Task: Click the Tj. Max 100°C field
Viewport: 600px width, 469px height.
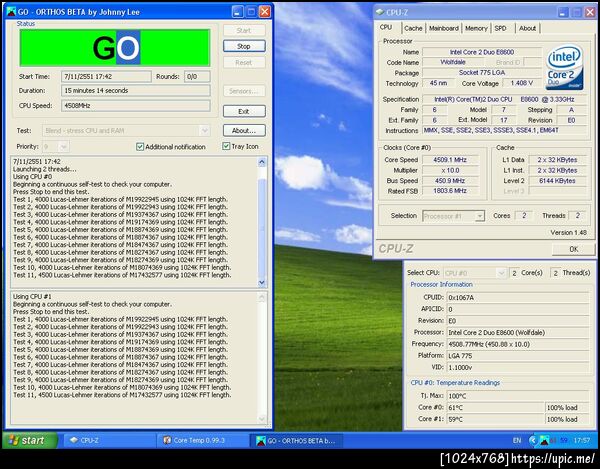Action: pos(518,396)
